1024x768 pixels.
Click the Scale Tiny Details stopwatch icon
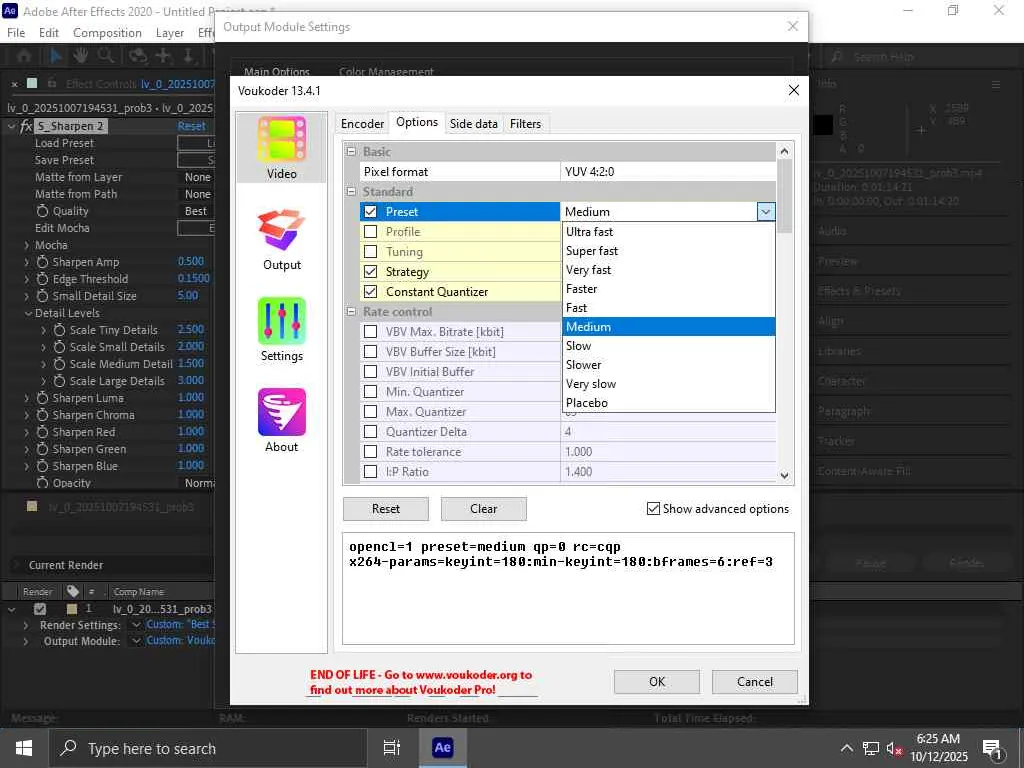(x=59, y=330)
